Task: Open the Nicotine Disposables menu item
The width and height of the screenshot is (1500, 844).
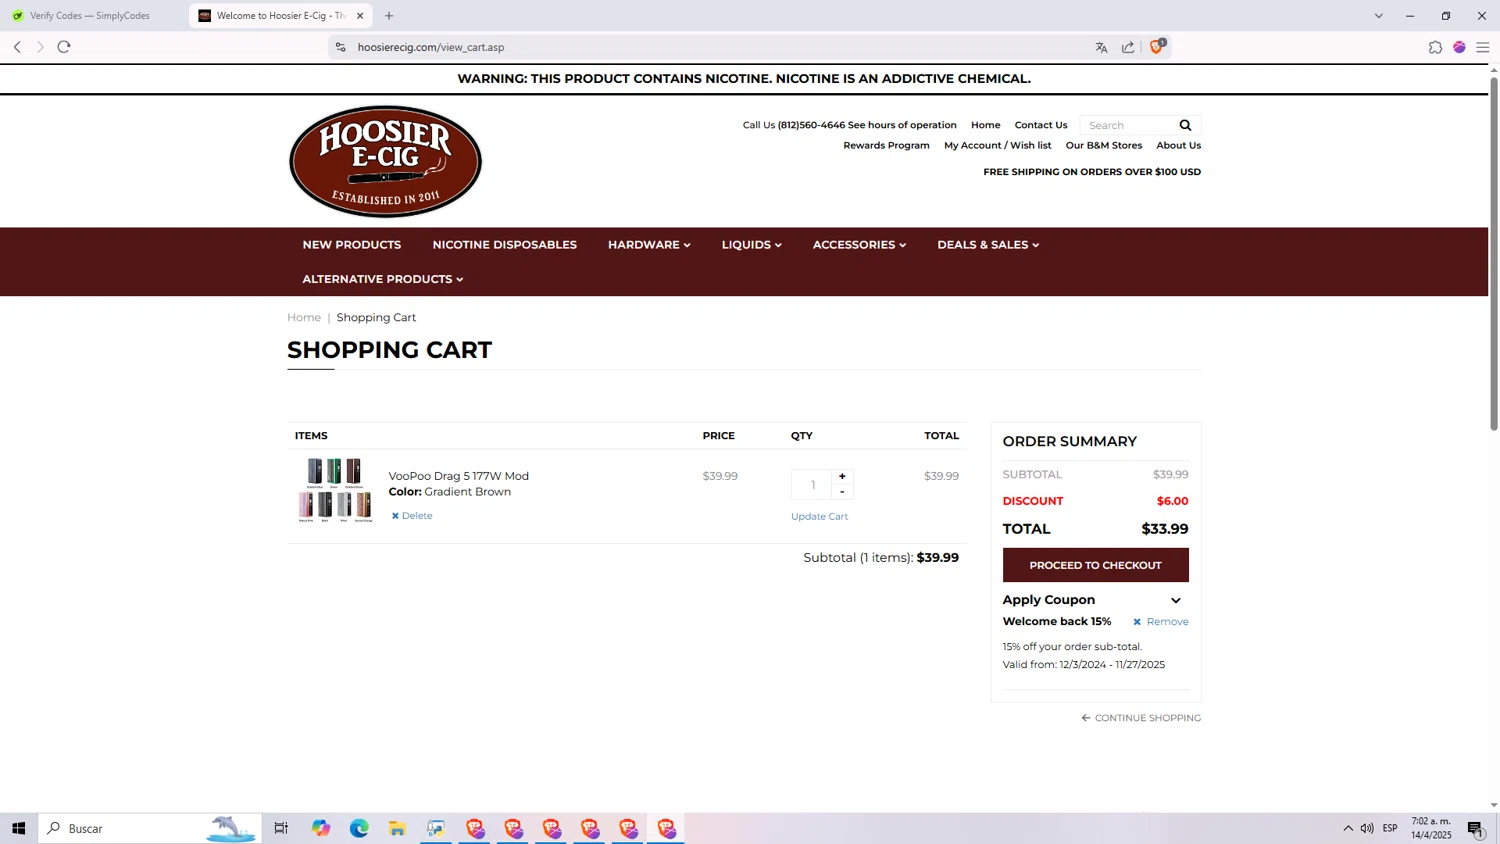Action: coord(504,245)
